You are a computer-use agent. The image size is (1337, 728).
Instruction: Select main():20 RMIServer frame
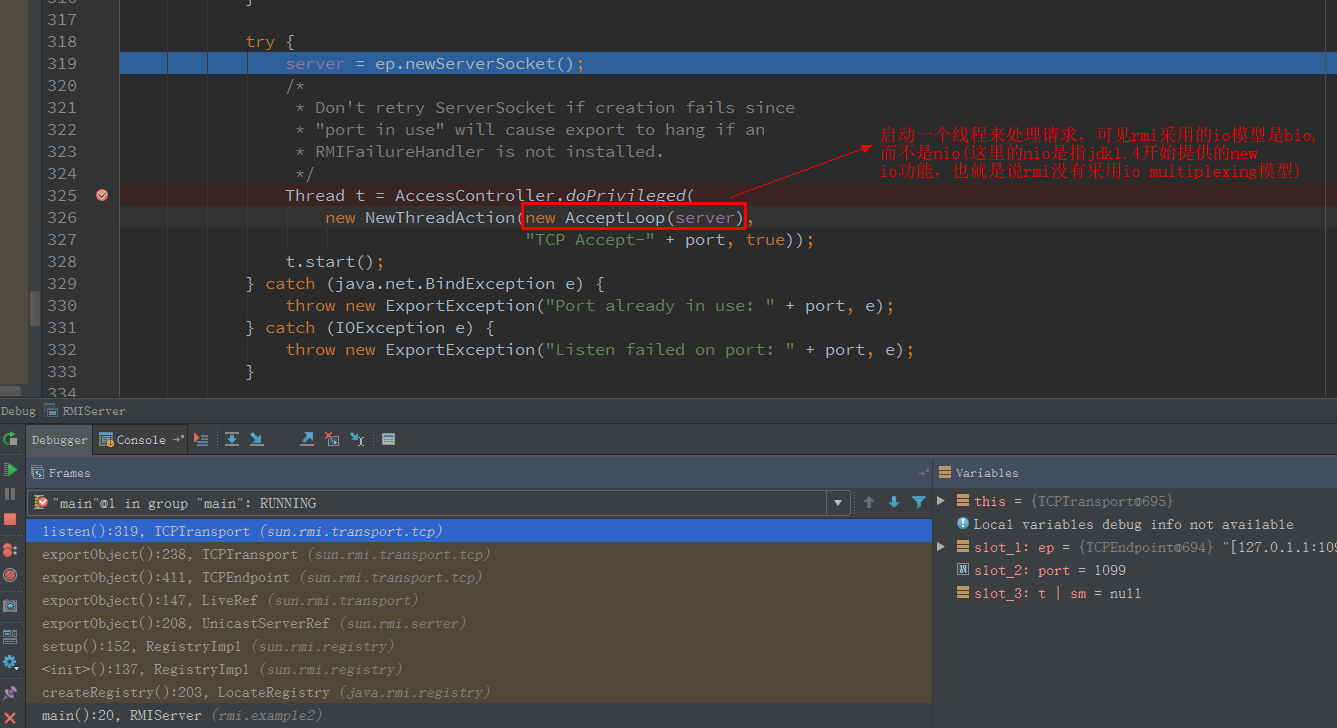tap(479, 715)
